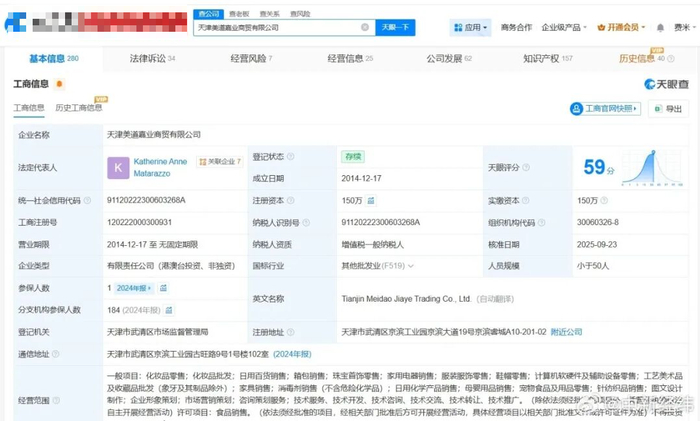This screenshot has width=700, height=421.
Task: Switch to the 经营风险 tab
Action: coord(251,58)
